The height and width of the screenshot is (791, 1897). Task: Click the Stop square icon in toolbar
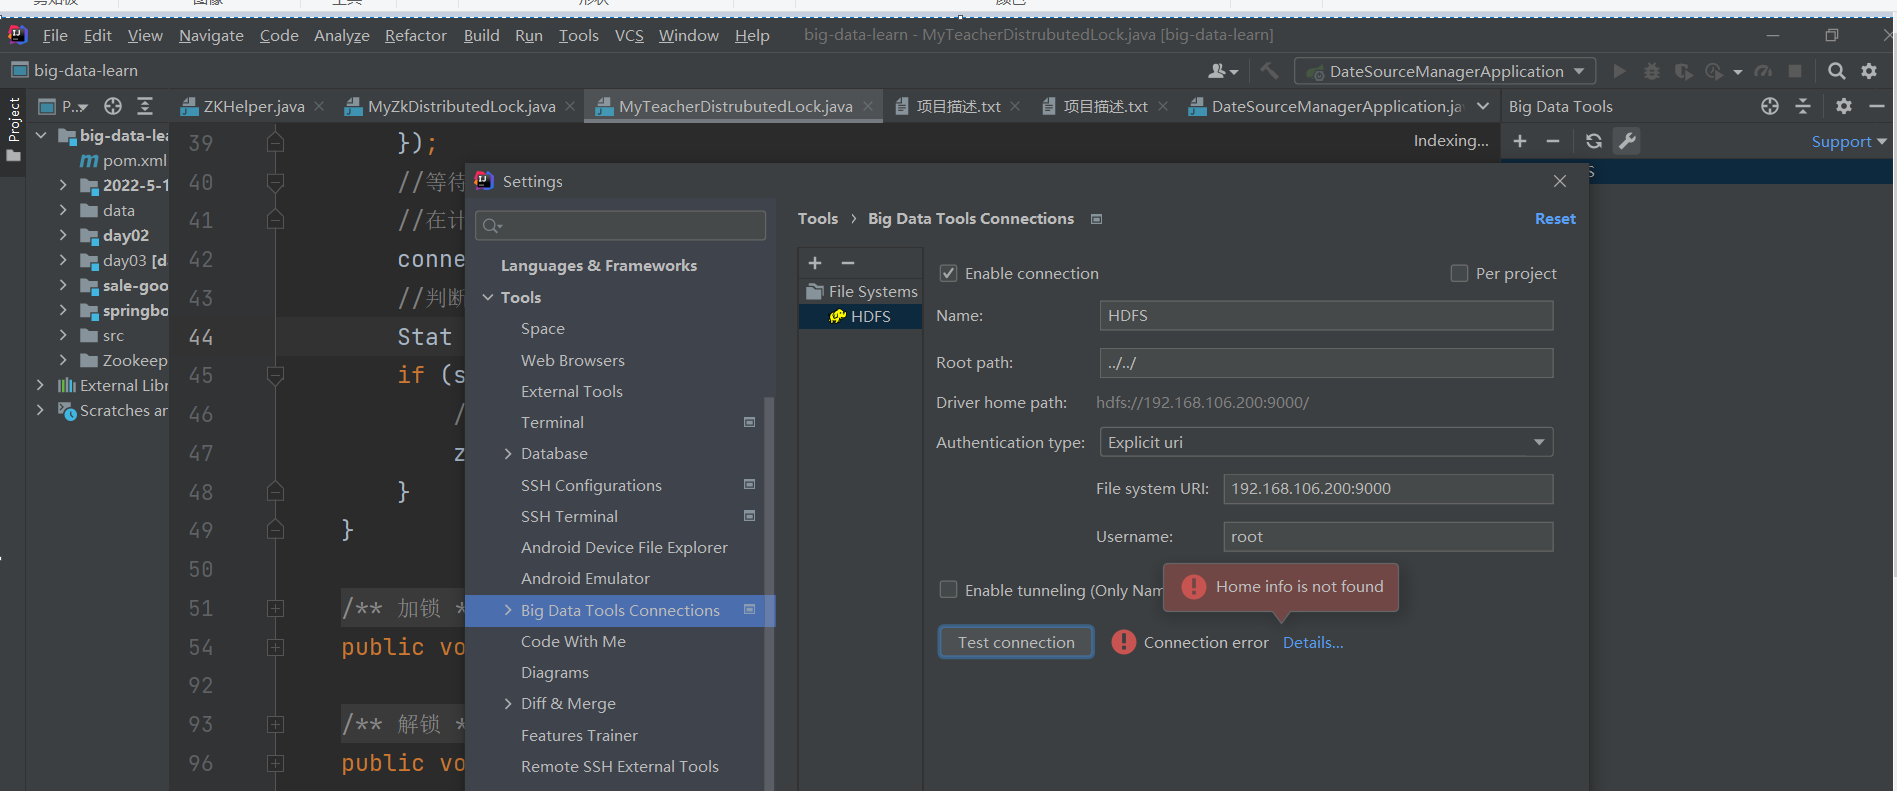1795,71
